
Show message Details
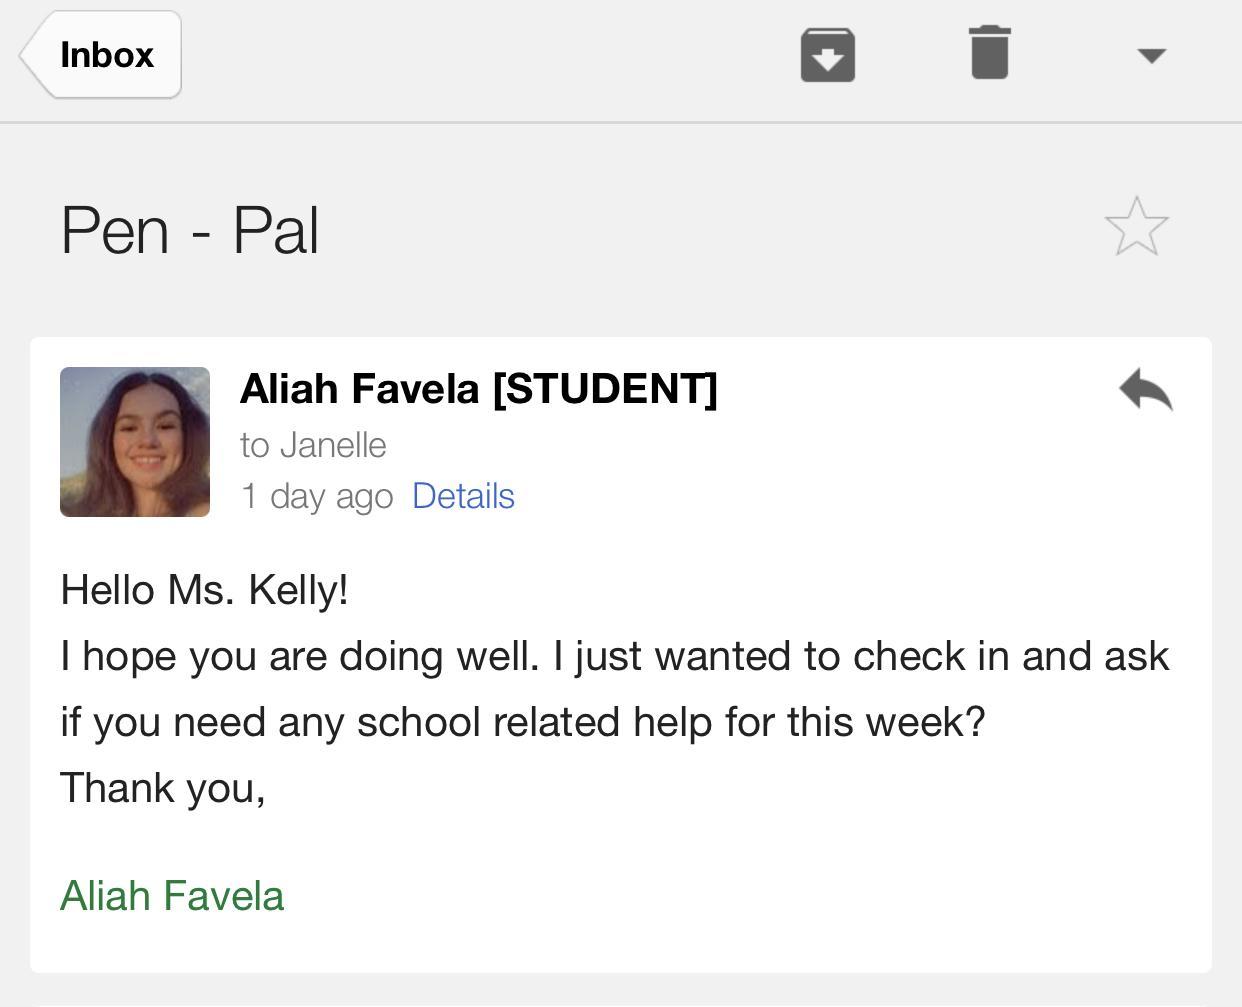point(463,496)
